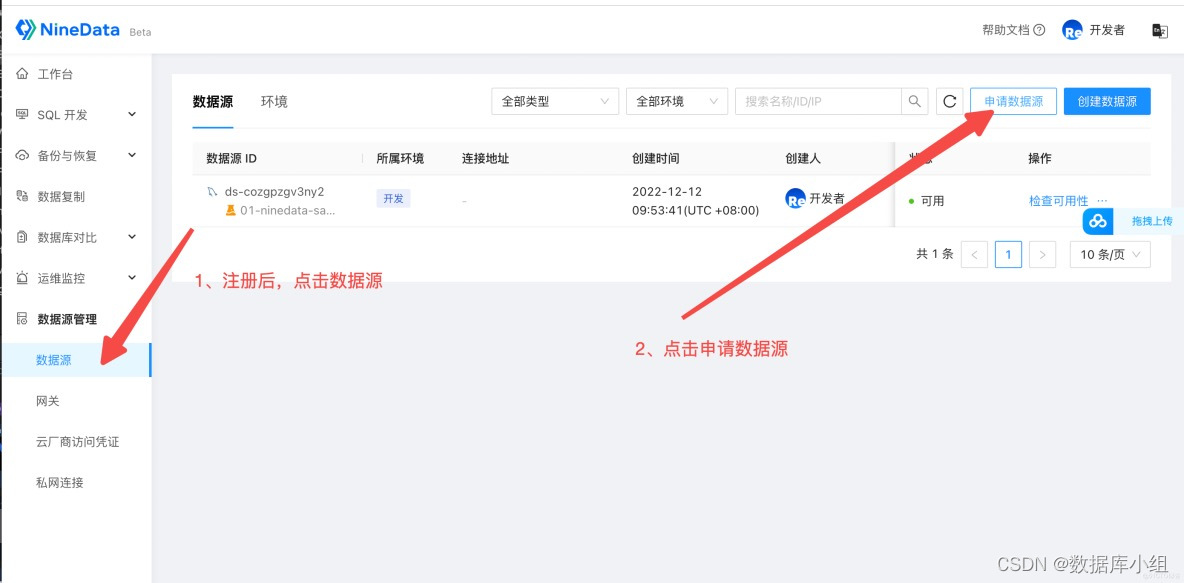
Task: Click the 拖拽上传 label
Action: (1152, 221)
